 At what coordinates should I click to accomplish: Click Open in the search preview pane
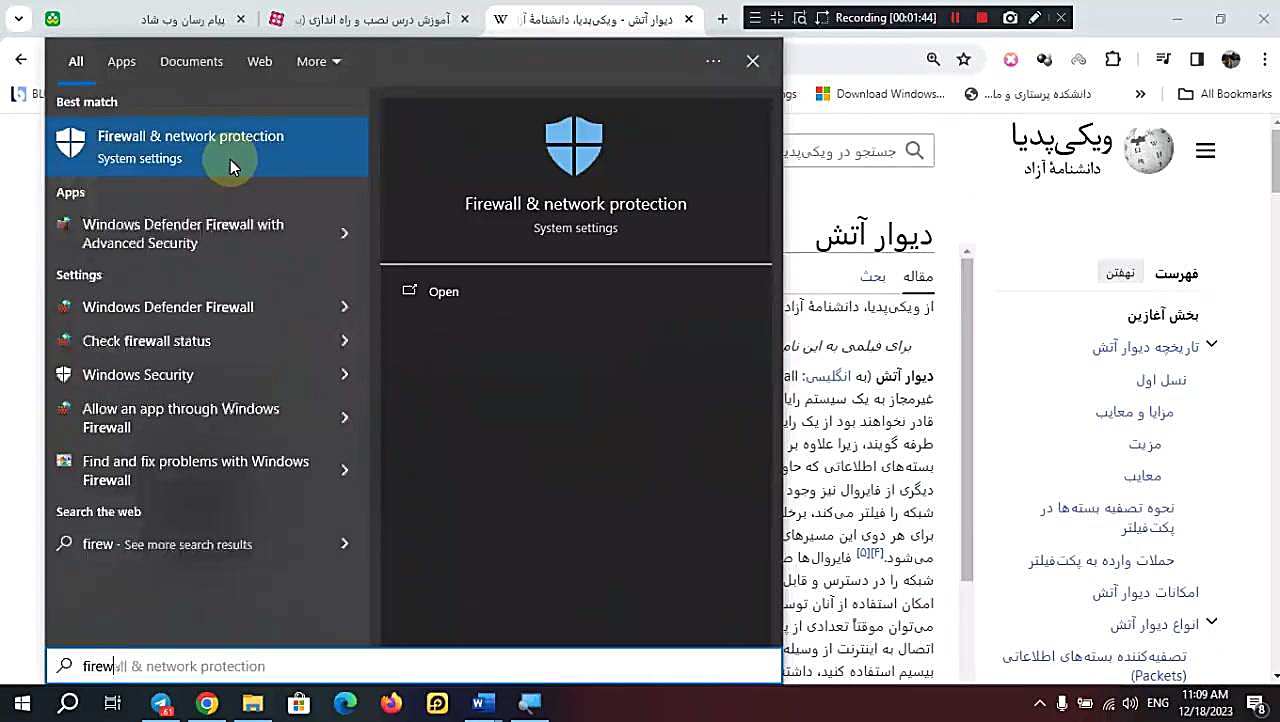coord(431,291)
